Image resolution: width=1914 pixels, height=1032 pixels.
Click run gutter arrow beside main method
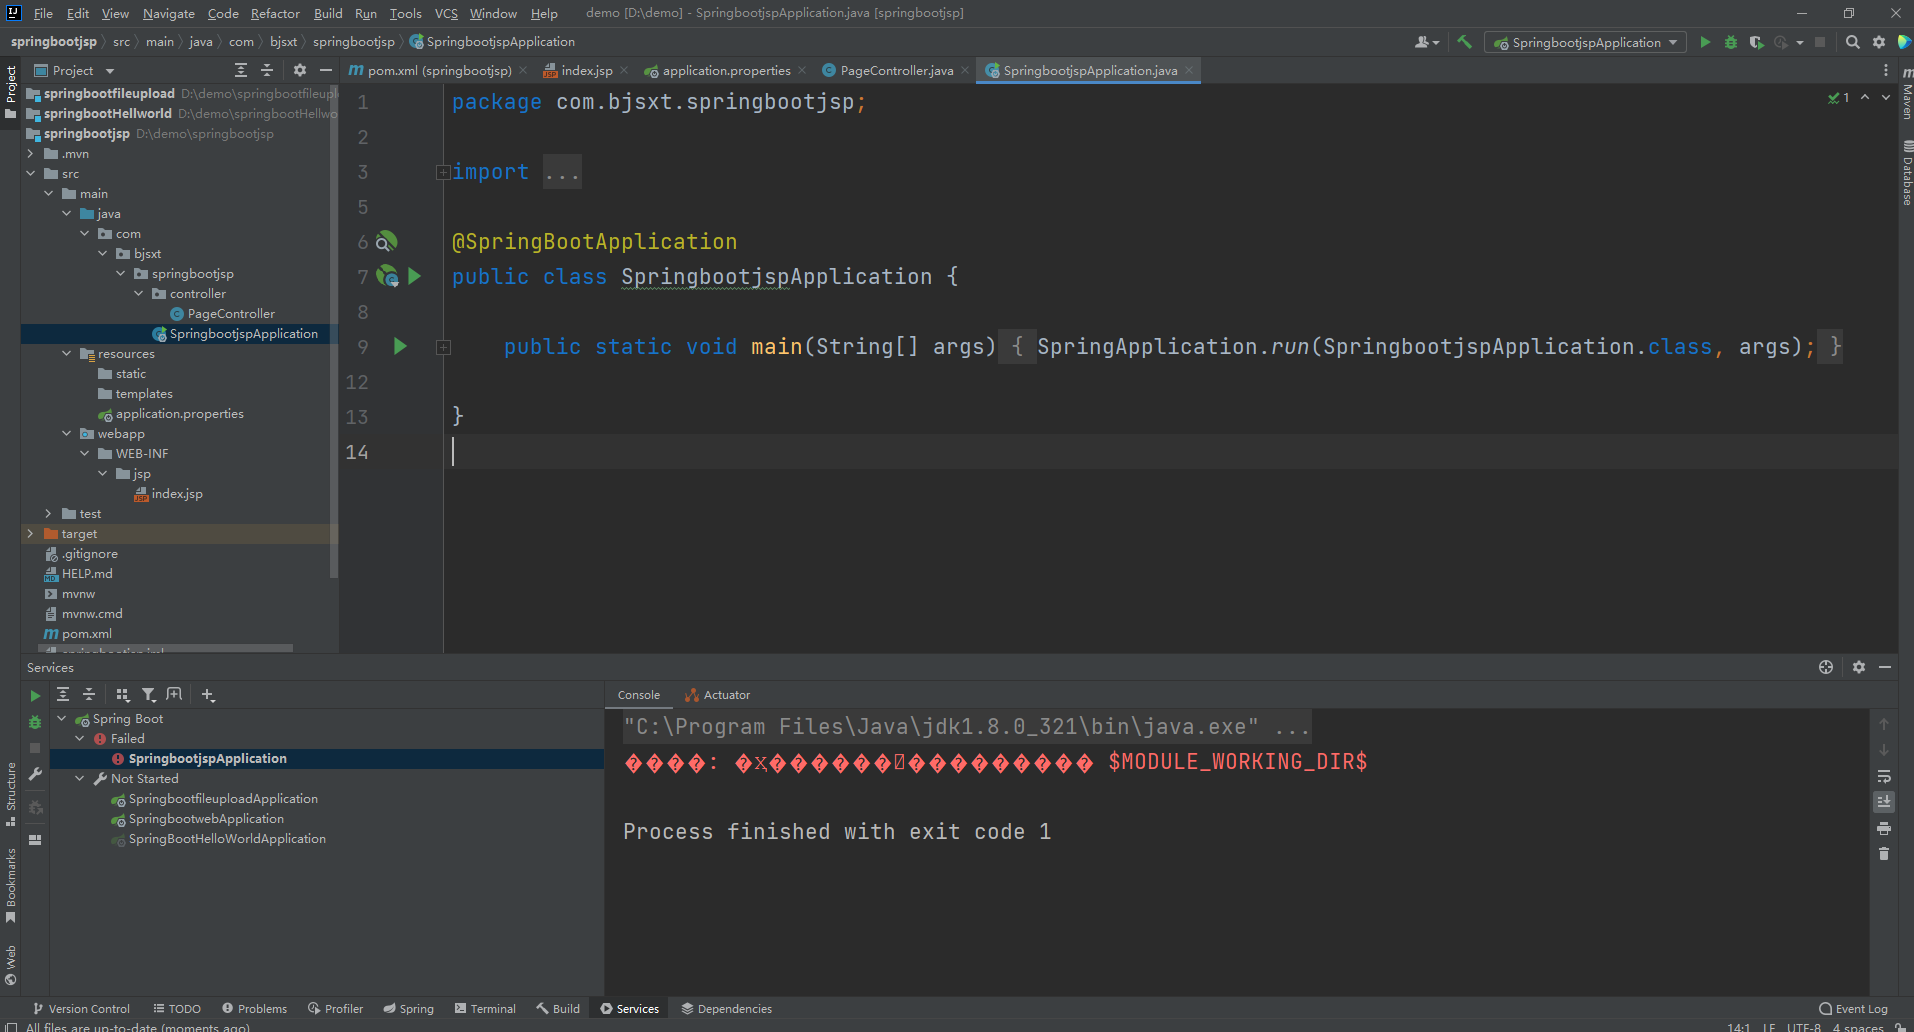click(400, 346)
